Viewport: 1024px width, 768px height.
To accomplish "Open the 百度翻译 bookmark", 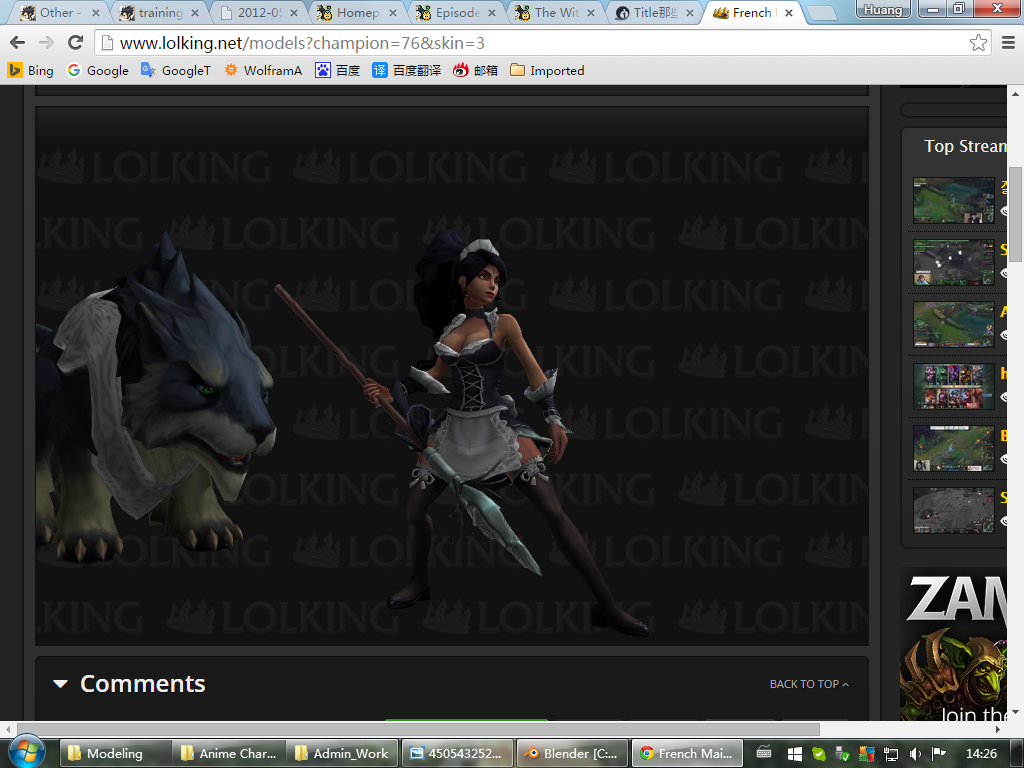I will coord(407,71).
